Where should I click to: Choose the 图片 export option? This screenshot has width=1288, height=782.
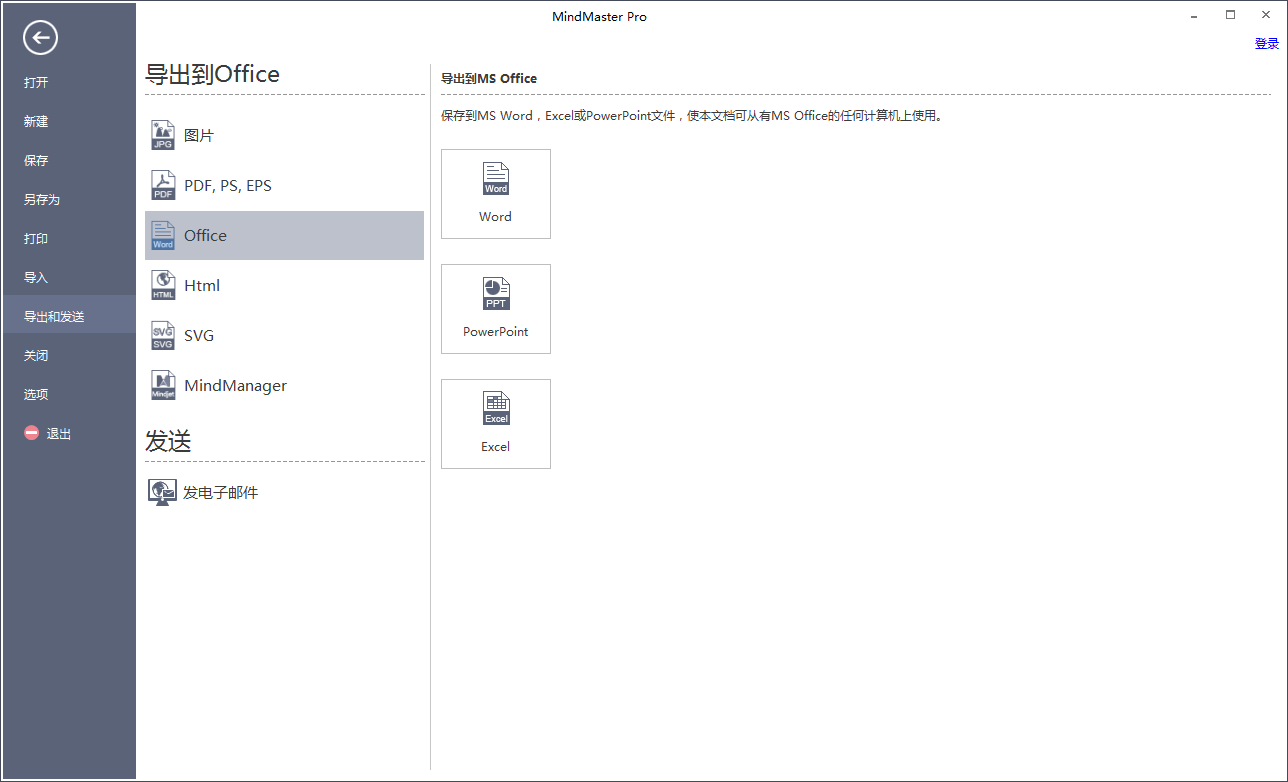199,135
